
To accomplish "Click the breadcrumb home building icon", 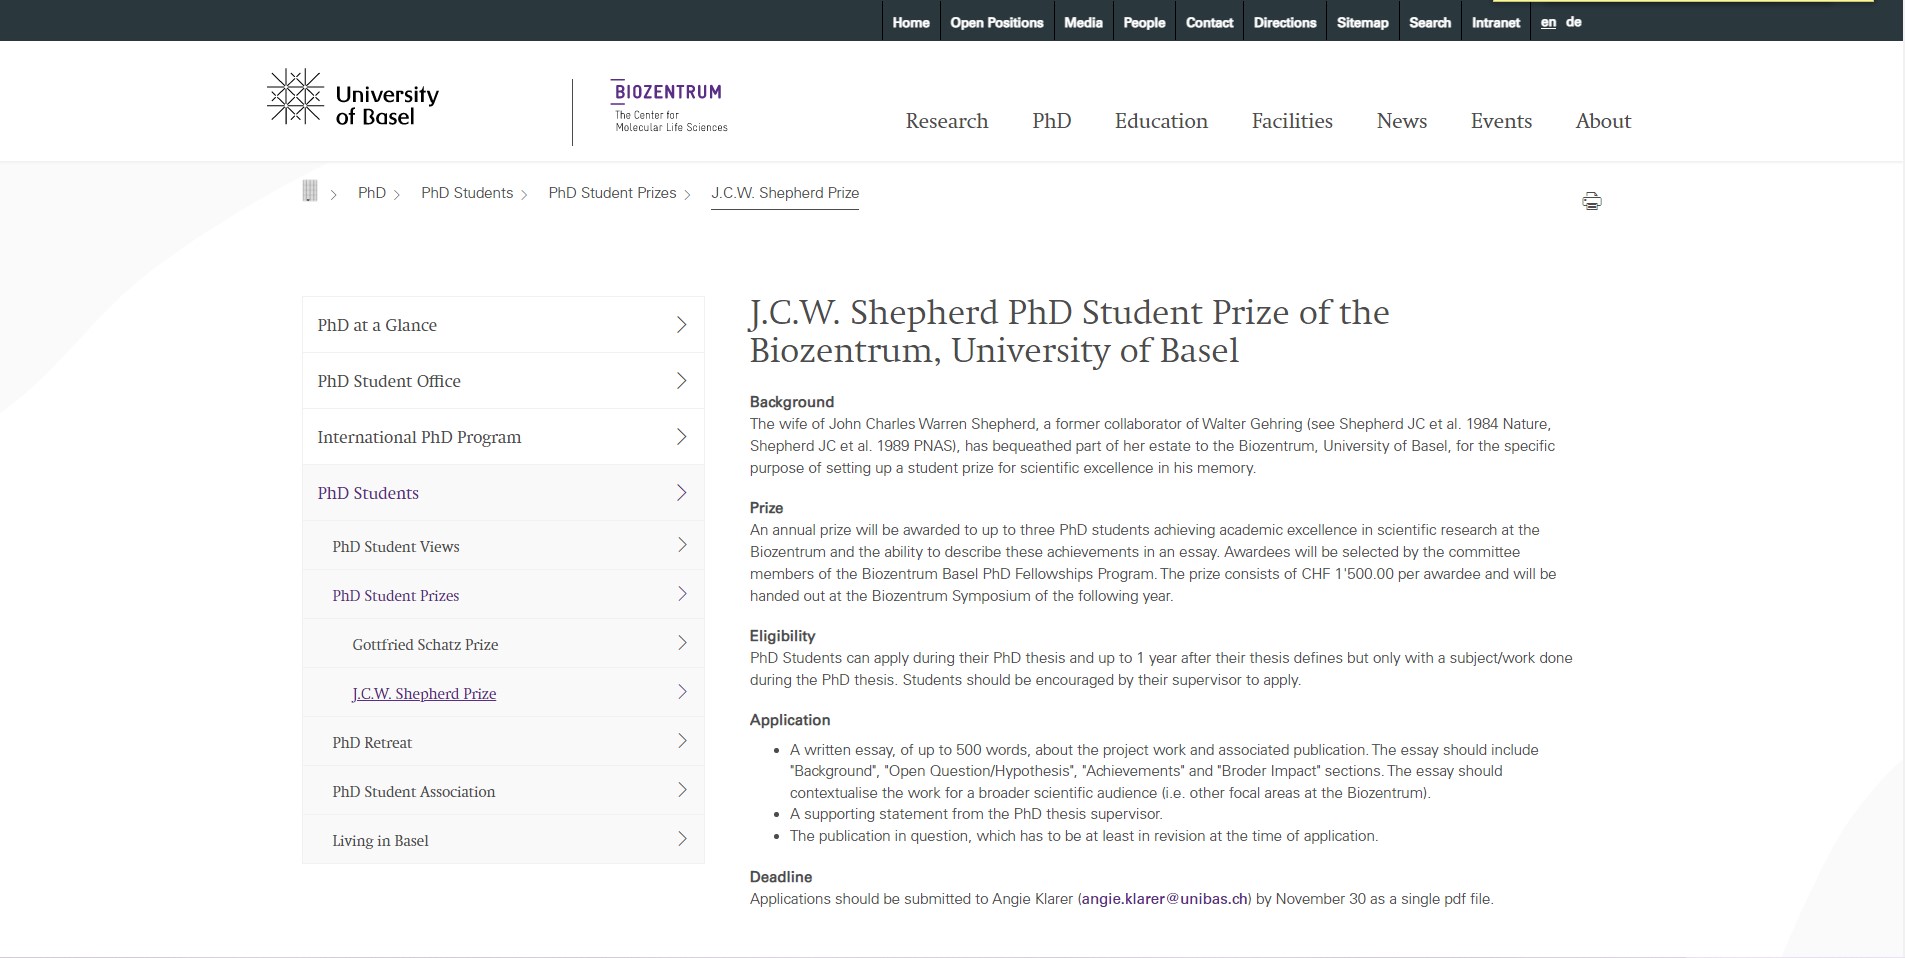I will point(310,191).
